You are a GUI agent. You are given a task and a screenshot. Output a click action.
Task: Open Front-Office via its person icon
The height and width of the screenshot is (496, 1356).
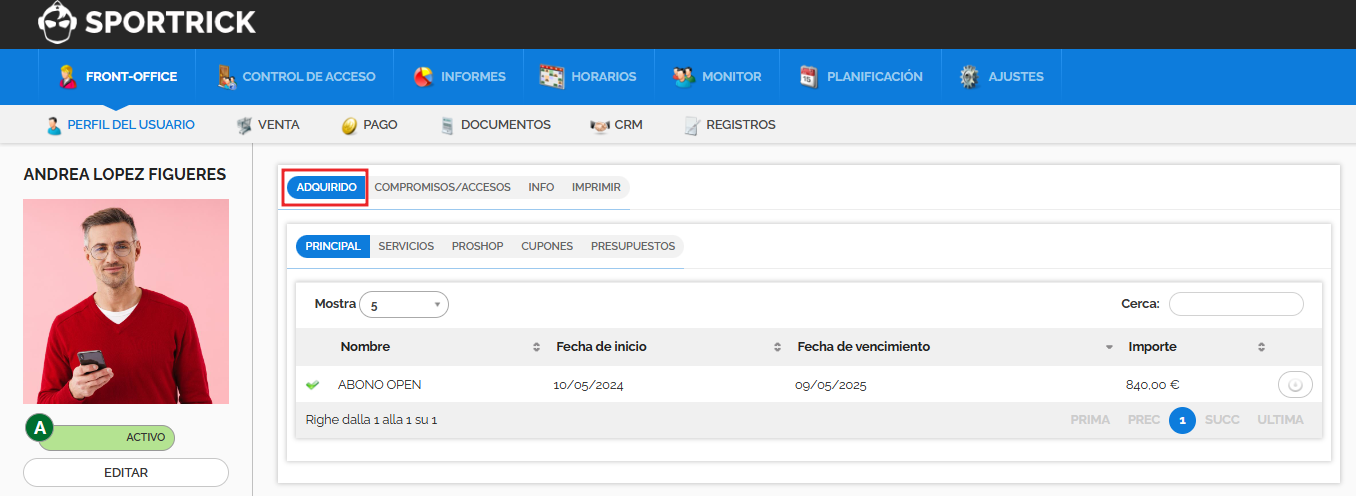pos(67,76)
